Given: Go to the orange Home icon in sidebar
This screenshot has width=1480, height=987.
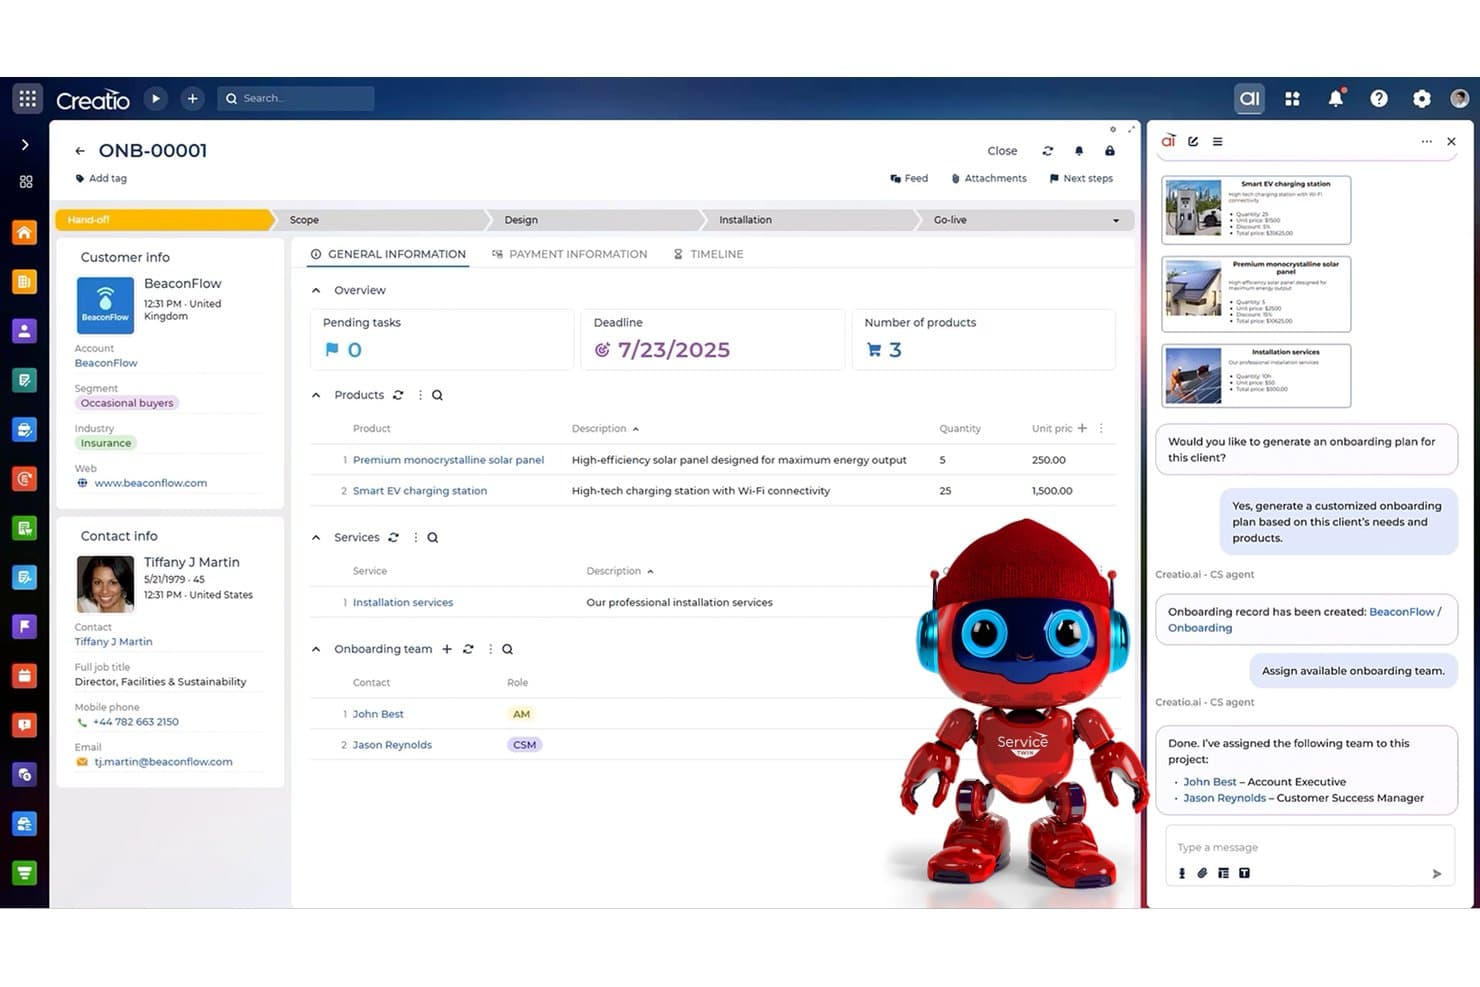Looking at the screenshot, I should (25, 232).
